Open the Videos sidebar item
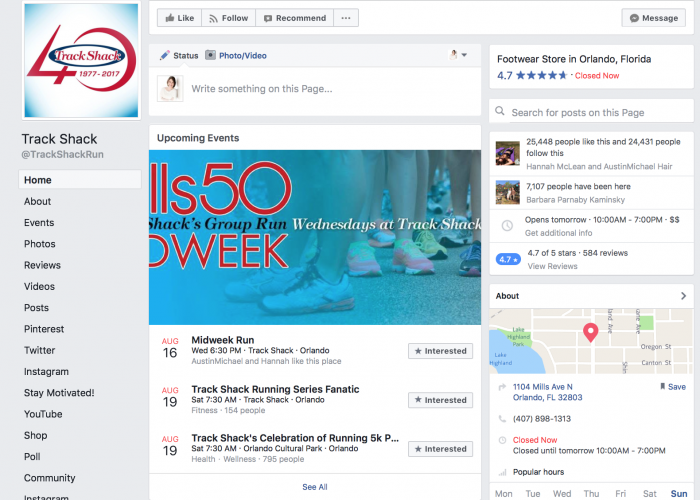The height and width of the screenshot is (500, 700). coord(39,287)
